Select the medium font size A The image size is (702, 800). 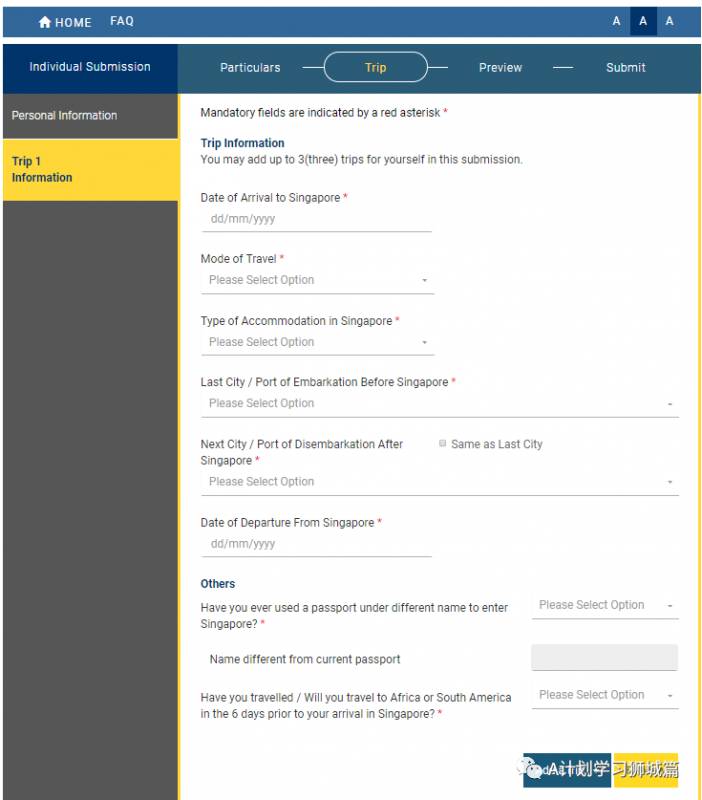[643, 21]
